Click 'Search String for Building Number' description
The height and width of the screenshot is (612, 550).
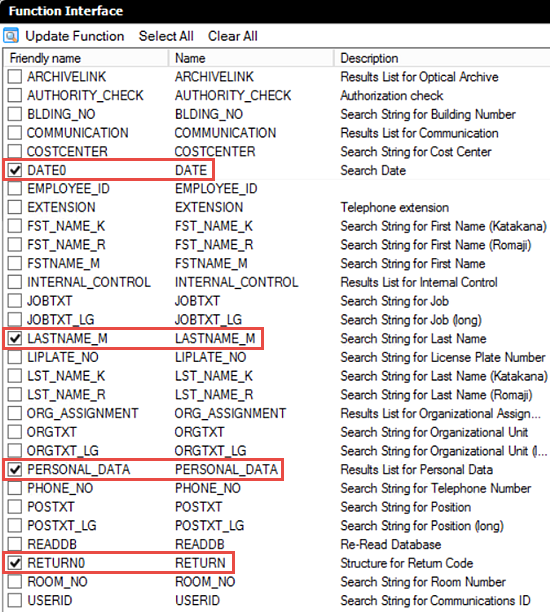coord(428,114)
